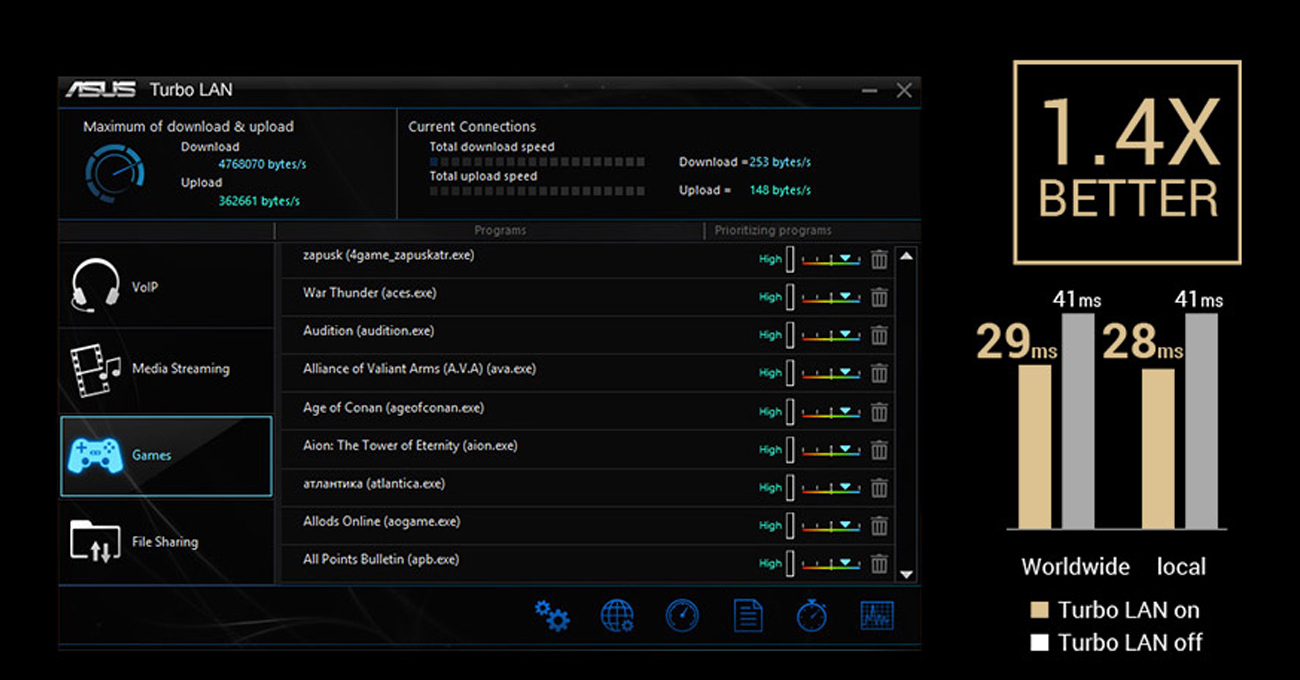Screen dimensions: 1300x680
Task: Click the VoIP headset icon
Action: point(95,286)
